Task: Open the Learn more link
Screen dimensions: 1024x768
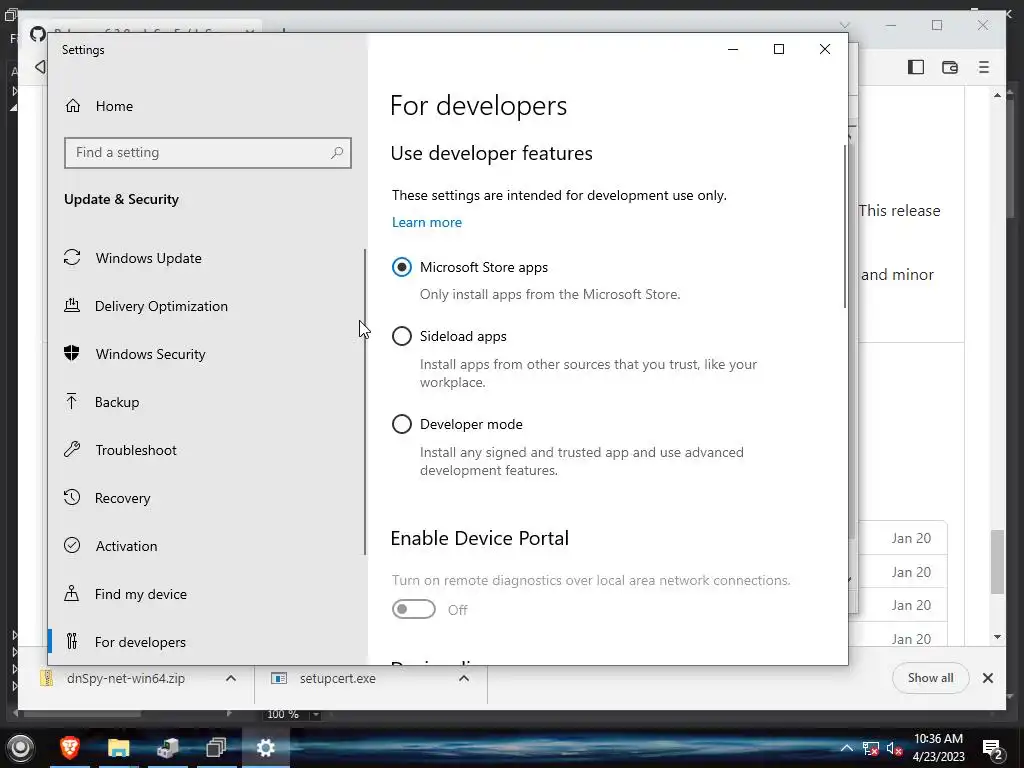Action: 426,222
